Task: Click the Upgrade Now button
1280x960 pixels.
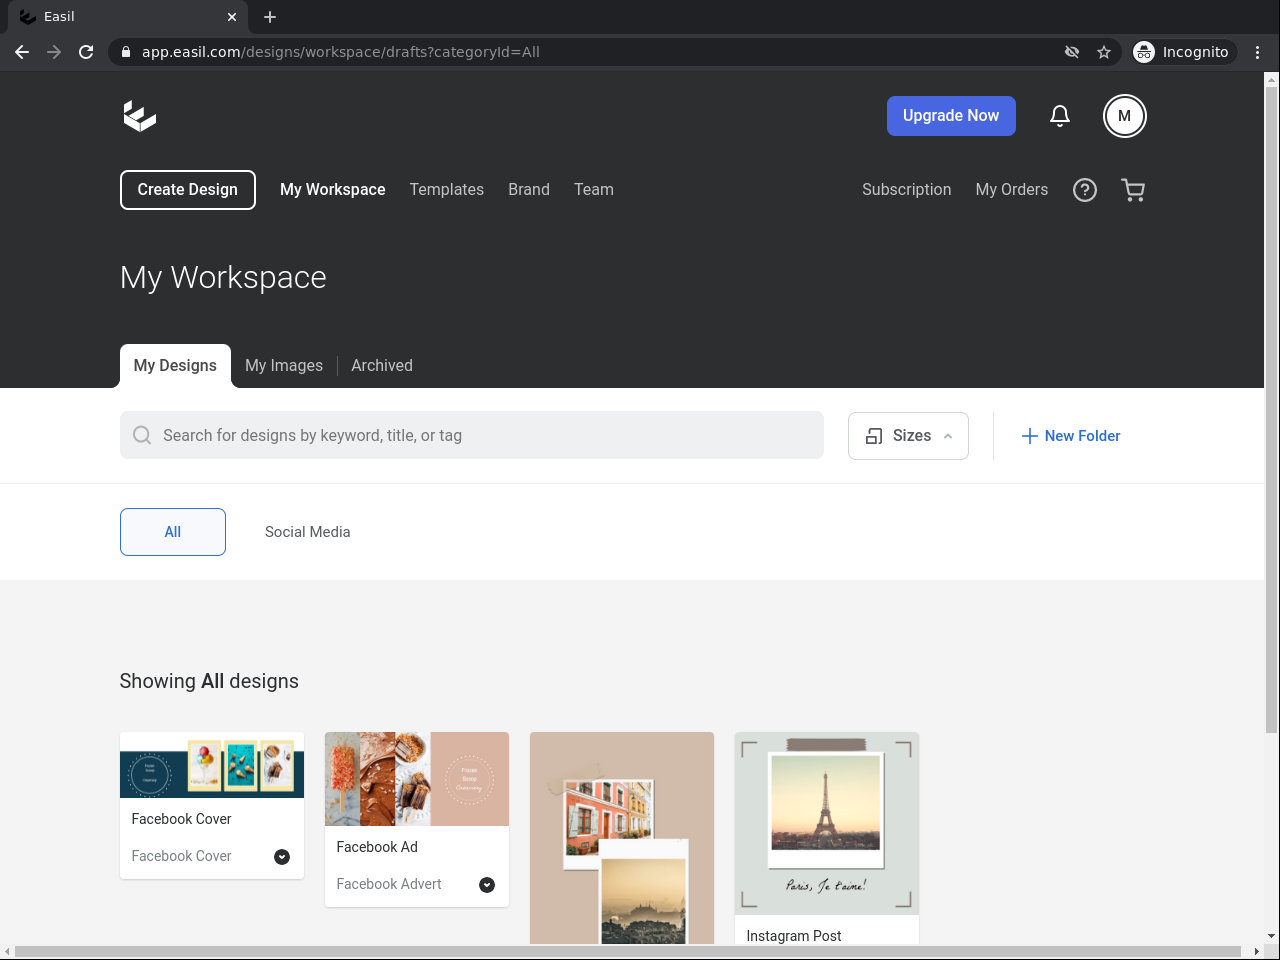Action: (x=951, y=116)
